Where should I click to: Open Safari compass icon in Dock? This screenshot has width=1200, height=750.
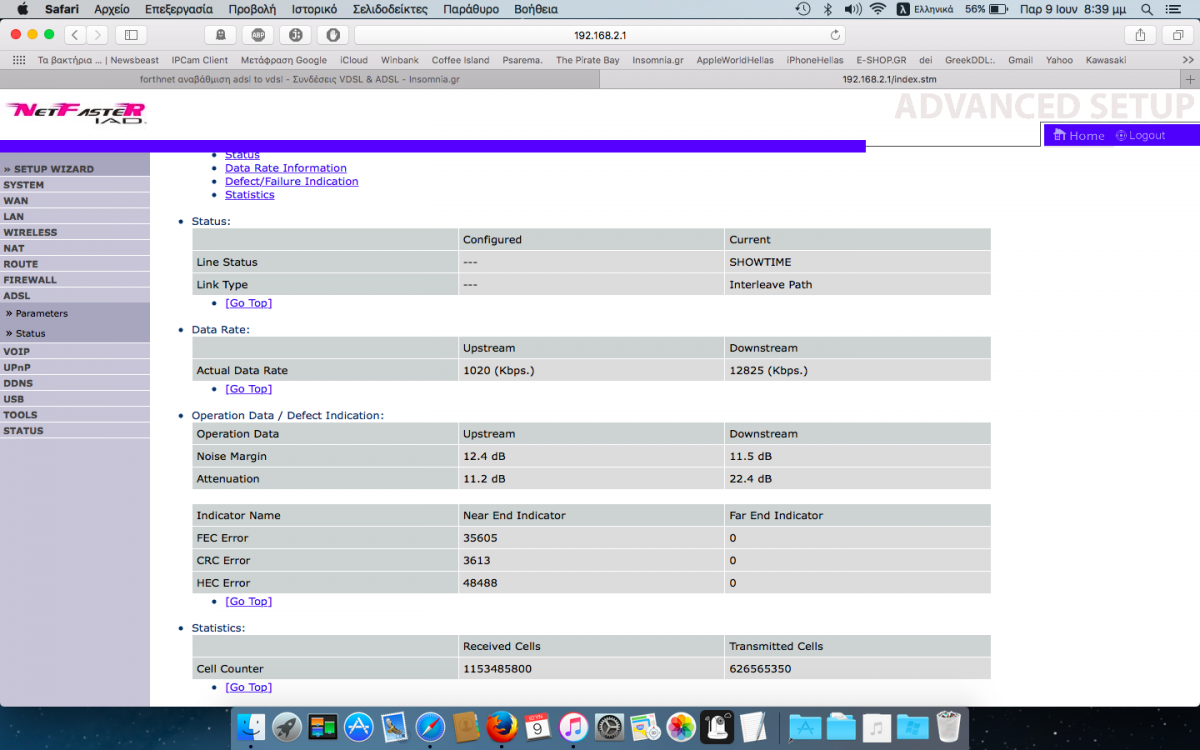coord(430,727)
